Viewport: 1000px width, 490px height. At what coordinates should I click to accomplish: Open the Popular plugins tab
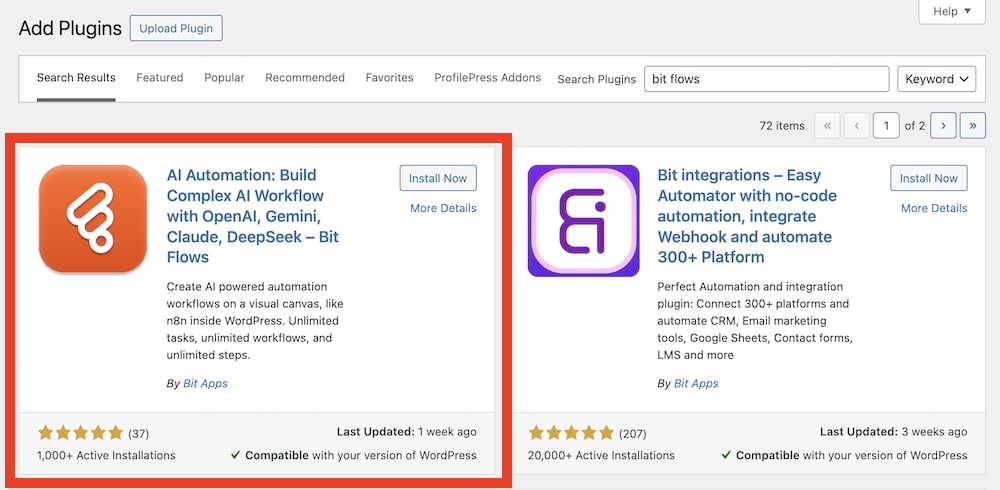click(224, 78)
